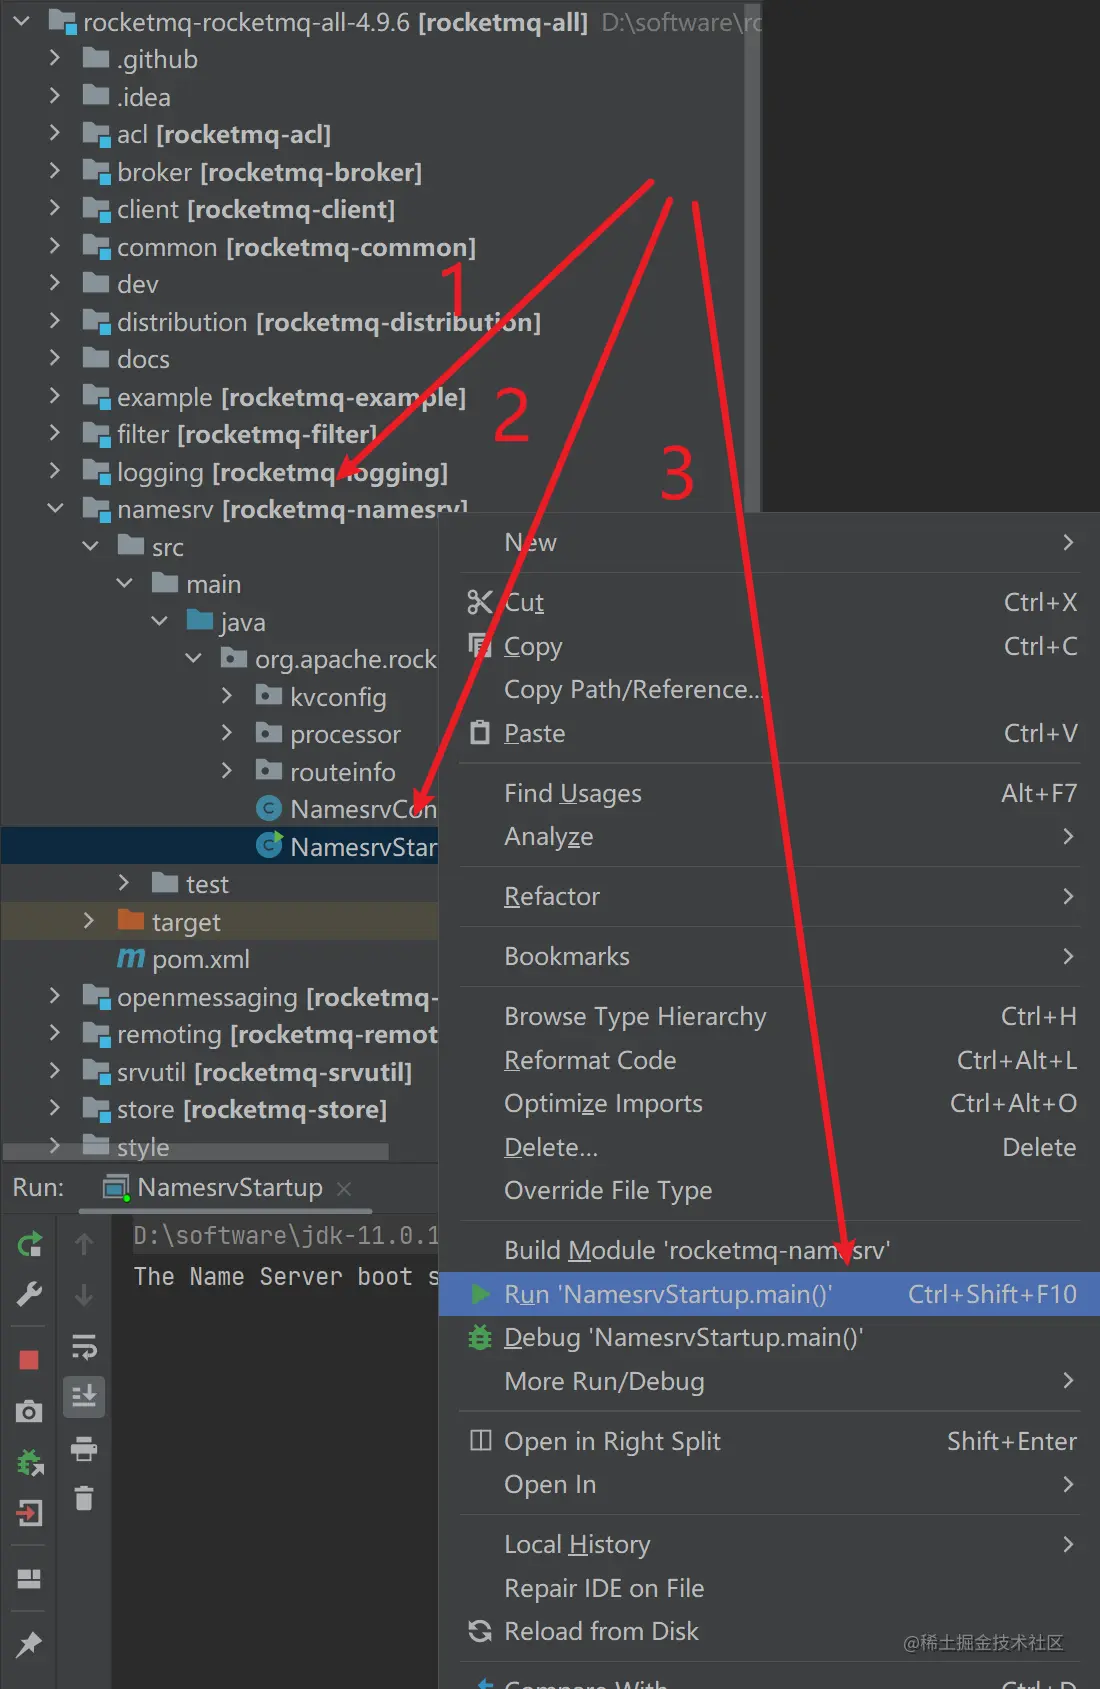Select the docs folder
The image size is (1100, 1689).
(143, 359)
